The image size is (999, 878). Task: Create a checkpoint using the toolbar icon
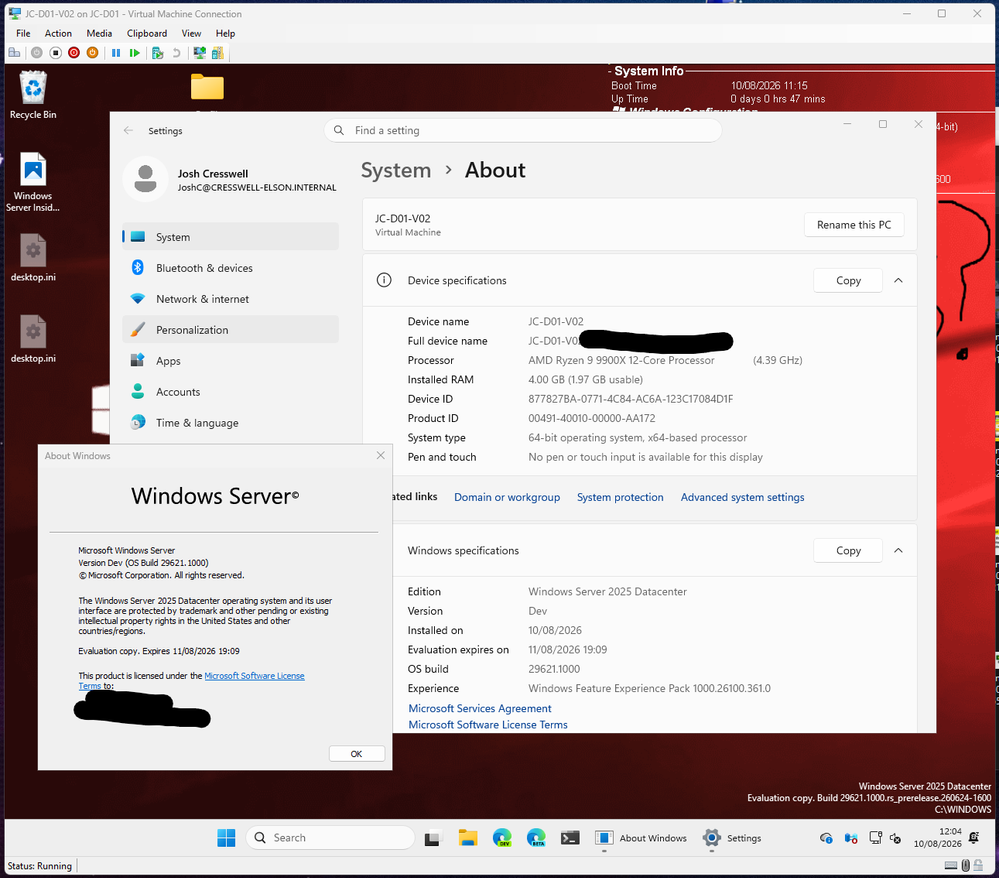point(157,53)
